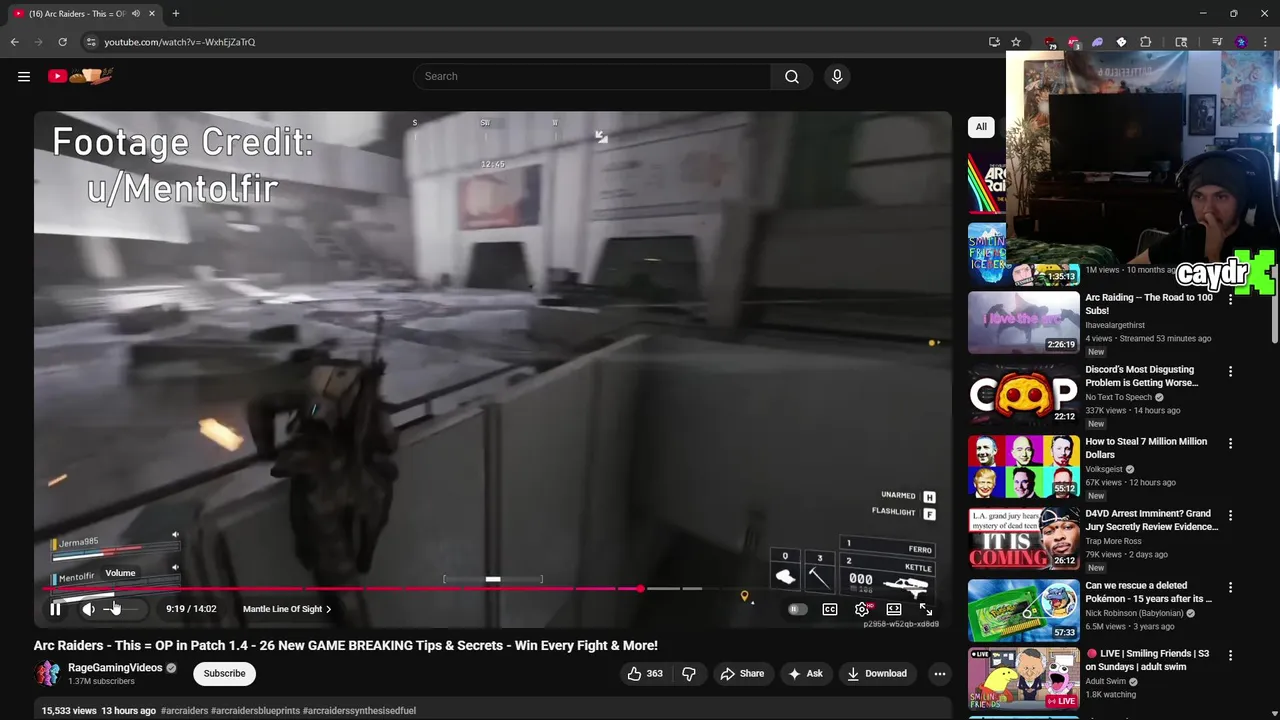Open the Chrome profile avatar
The height and width of the screenshot is (720, 1280).
1241,42
